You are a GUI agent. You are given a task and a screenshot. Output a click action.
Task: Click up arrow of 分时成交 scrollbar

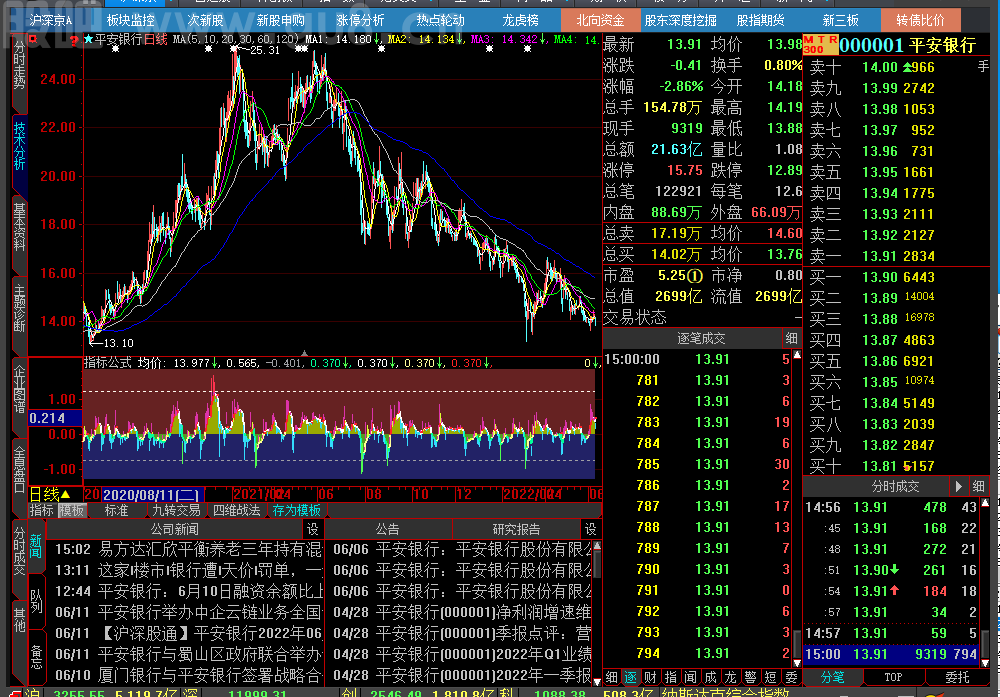tap(985, 503)
